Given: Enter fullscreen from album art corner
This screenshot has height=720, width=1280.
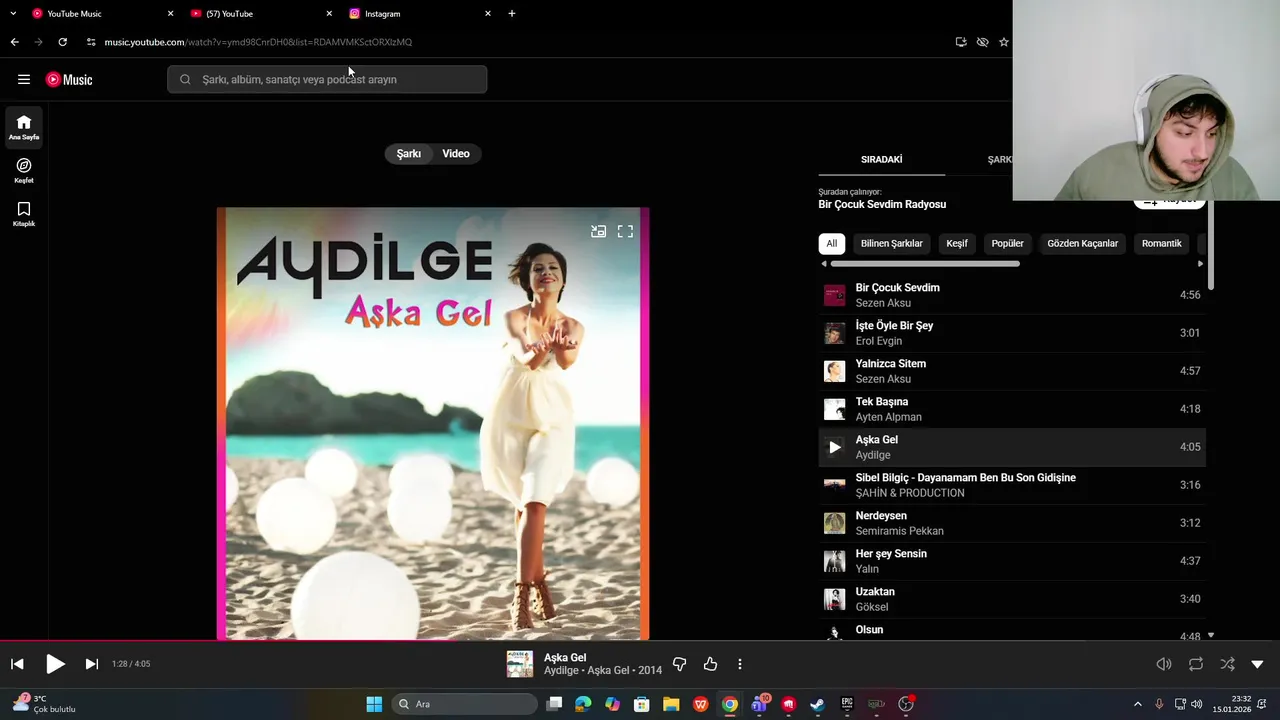Looking at the screenshot, I should point(625,231).
